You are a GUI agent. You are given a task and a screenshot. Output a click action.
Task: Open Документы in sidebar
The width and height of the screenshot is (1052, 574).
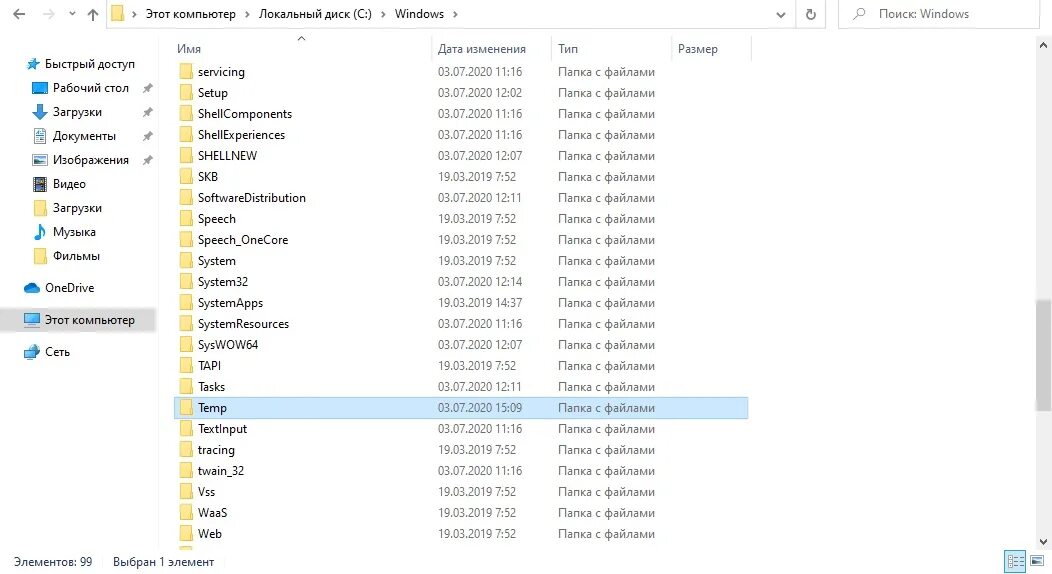[74, 136]
